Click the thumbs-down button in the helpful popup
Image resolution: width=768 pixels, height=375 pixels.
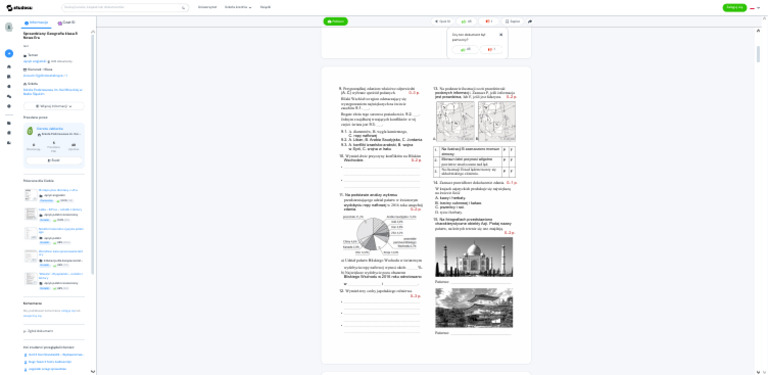point(491,49)
